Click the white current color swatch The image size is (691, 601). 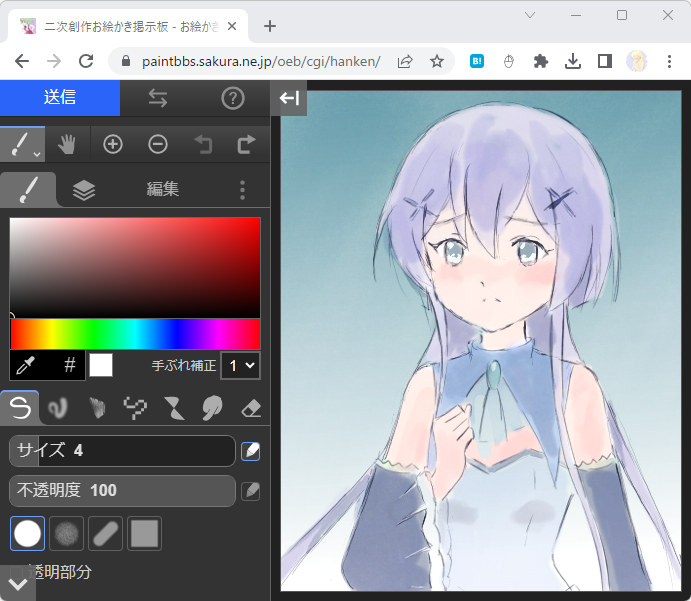(x=101, y=365)
